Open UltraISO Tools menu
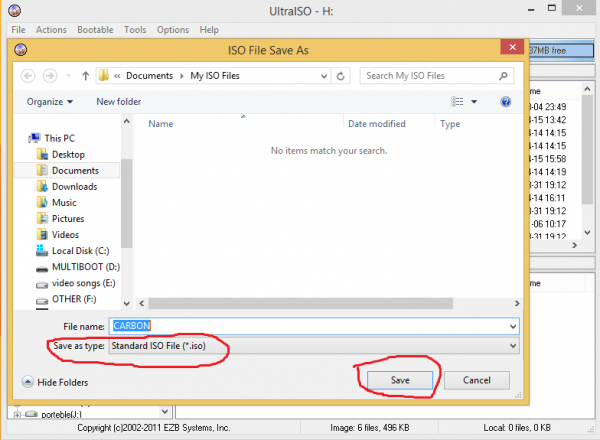The image size is (600, 440). [x=135, y=30]
